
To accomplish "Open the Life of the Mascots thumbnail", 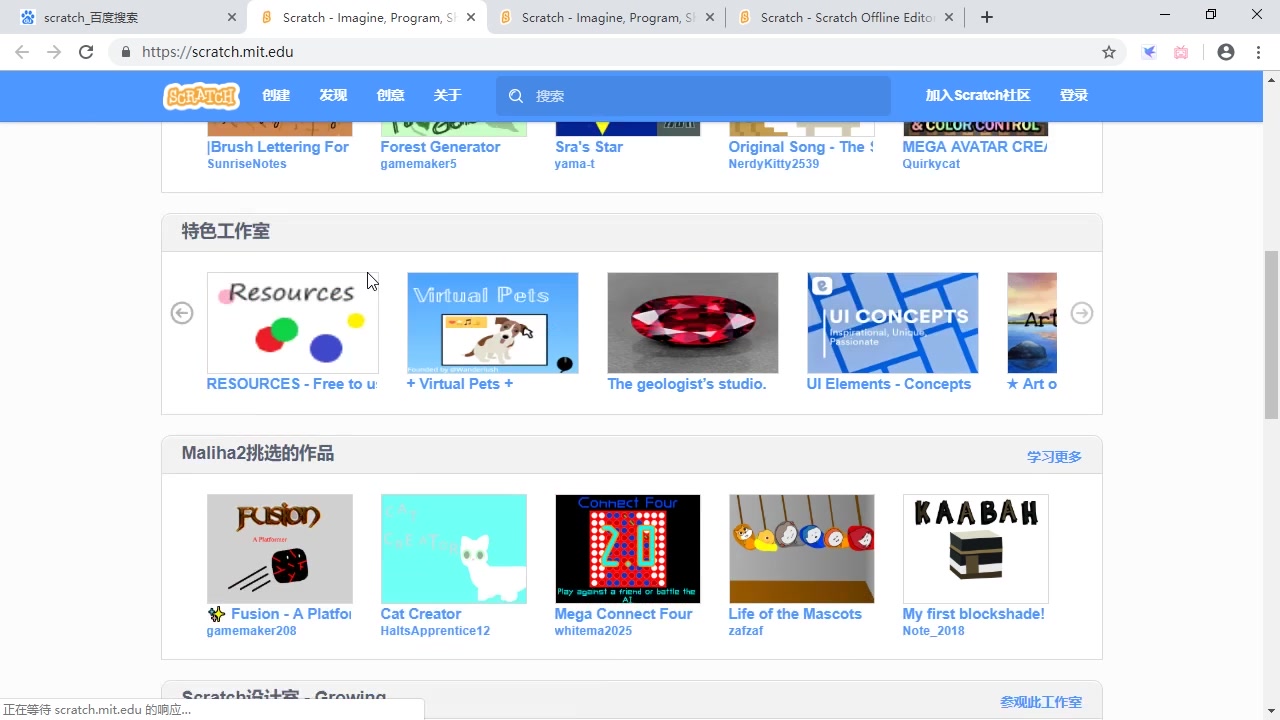I will click(x=802, y=549).
